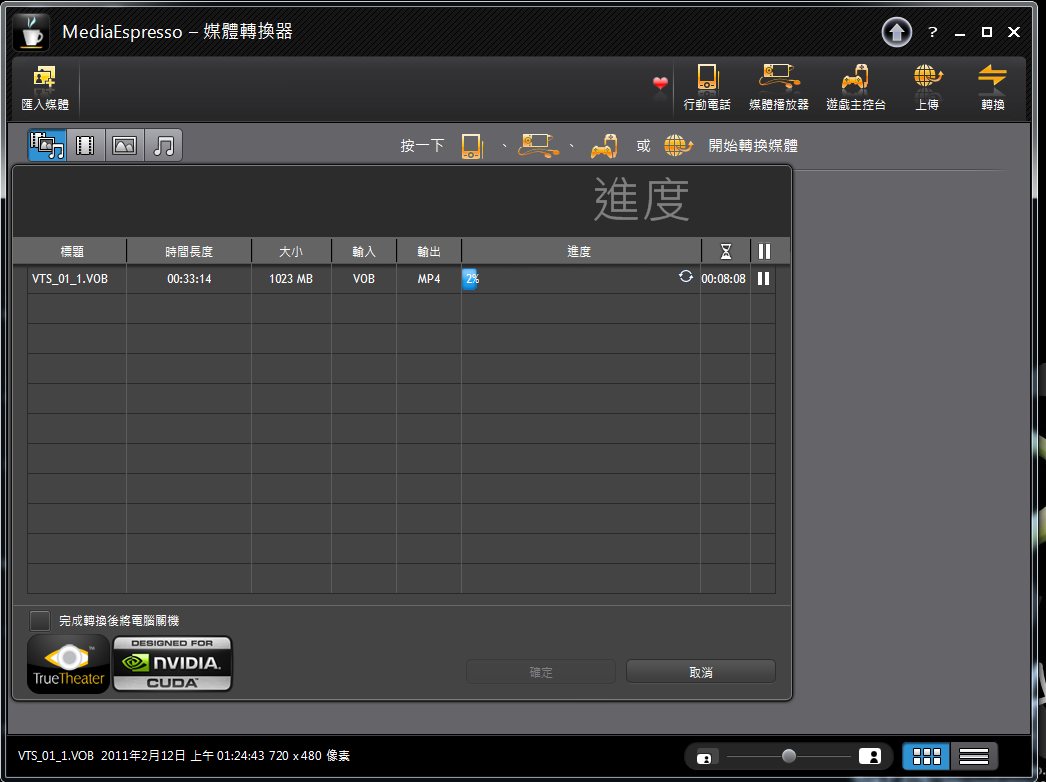The width and height of the screenshot is (1046, 782).
Task: Switch to list view
Action: [x=973, y=756]
